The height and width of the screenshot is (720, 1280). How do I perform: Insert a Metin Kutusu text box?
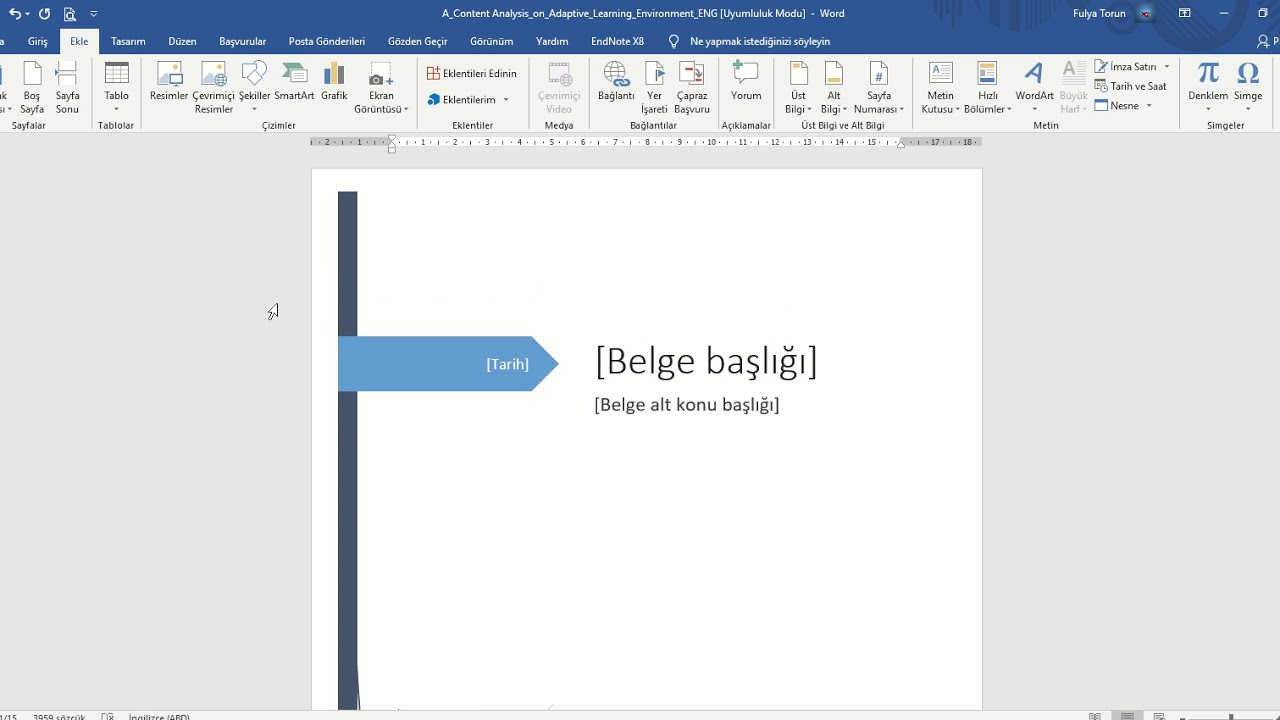point(940,88)
